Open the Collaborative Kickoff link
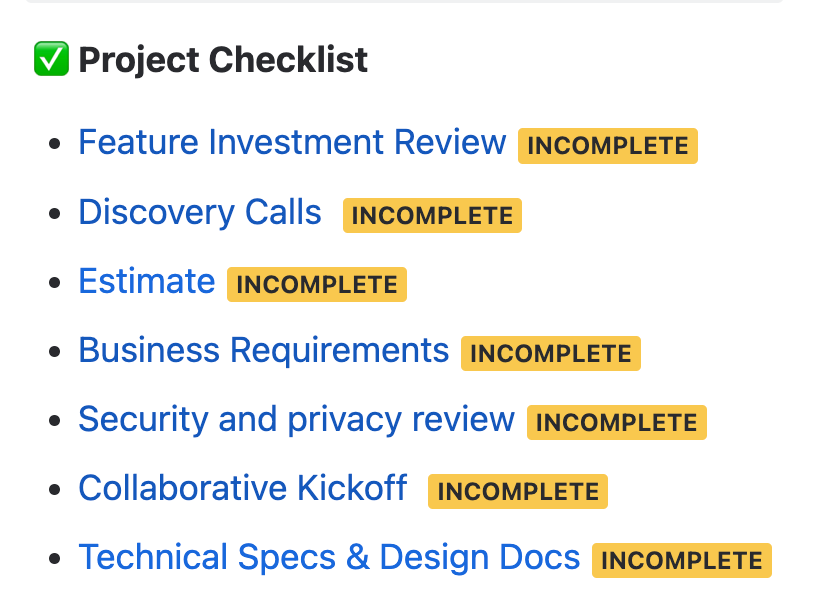This screenshot has height=600, width=816. (243, 489)
